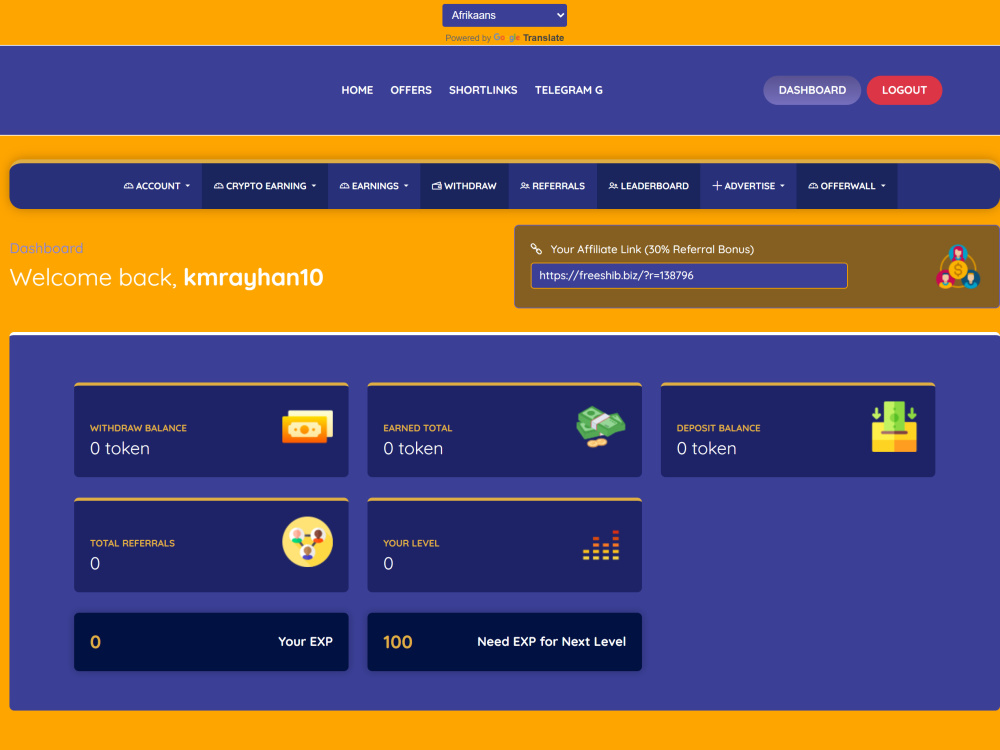Expand the ADVERTISE dropdown menu
Image resolution: width=1000 pixels, height=750 pixels.
748,186
